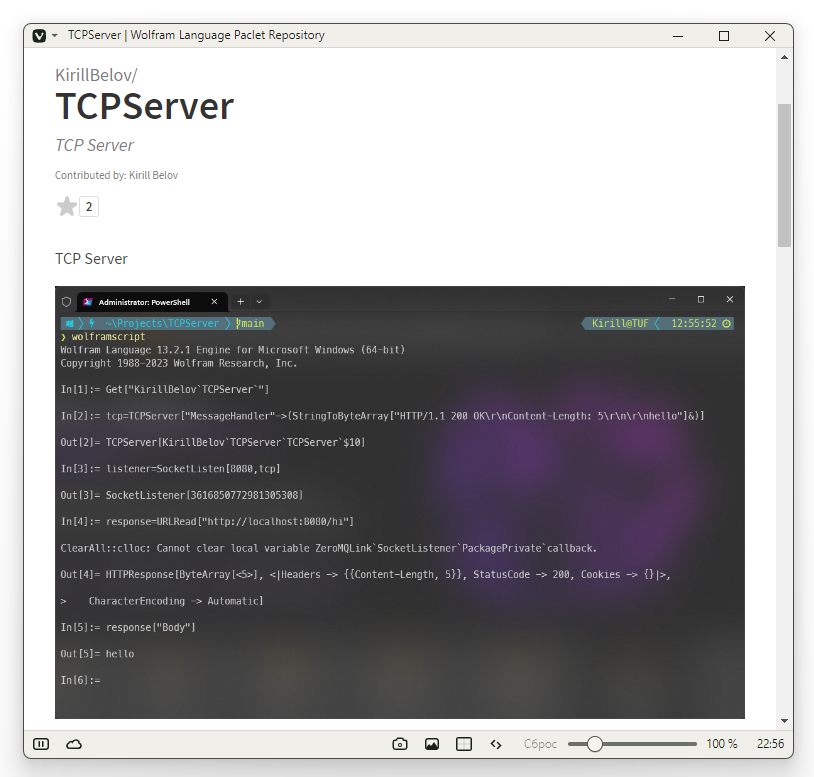The height and width of the screenshot is (777, 814).
Task: Click the window title TCPServer | Wolfram Language Paclet Repository
Action: 196,35
